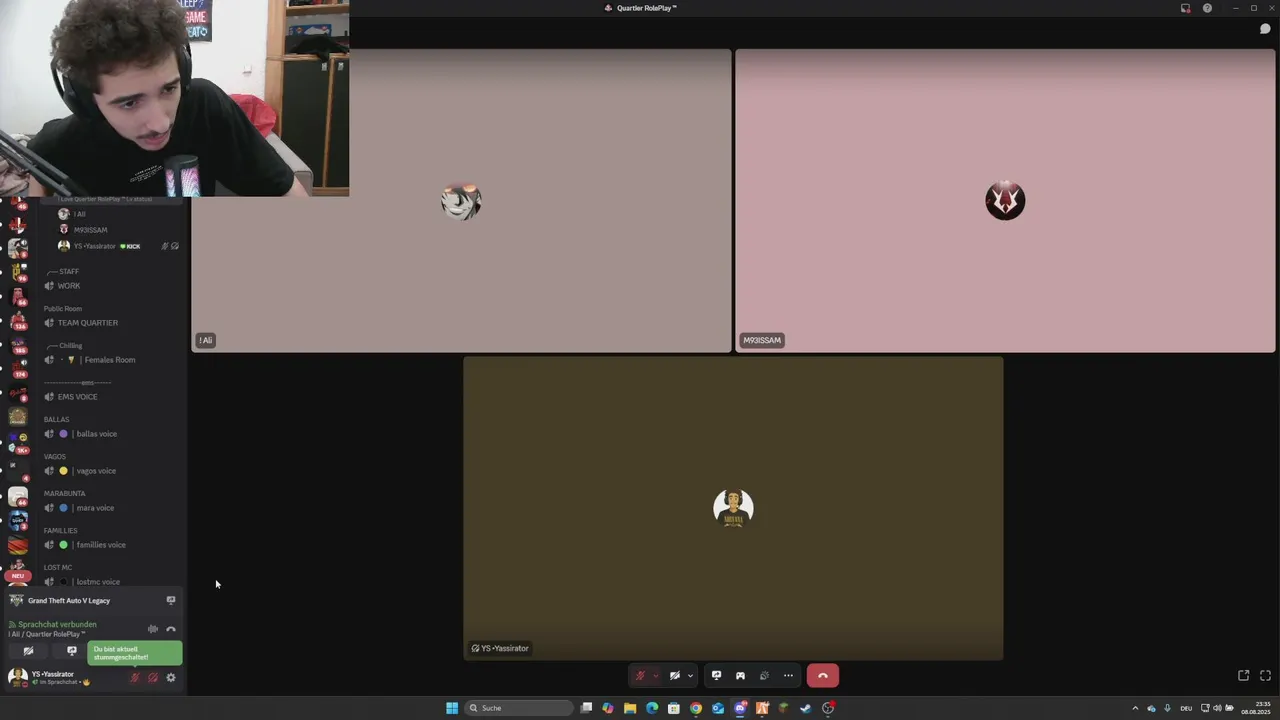This screenshot has height=720, width=1280.
Task: Pop out the call window
Action: point(1243,676)
